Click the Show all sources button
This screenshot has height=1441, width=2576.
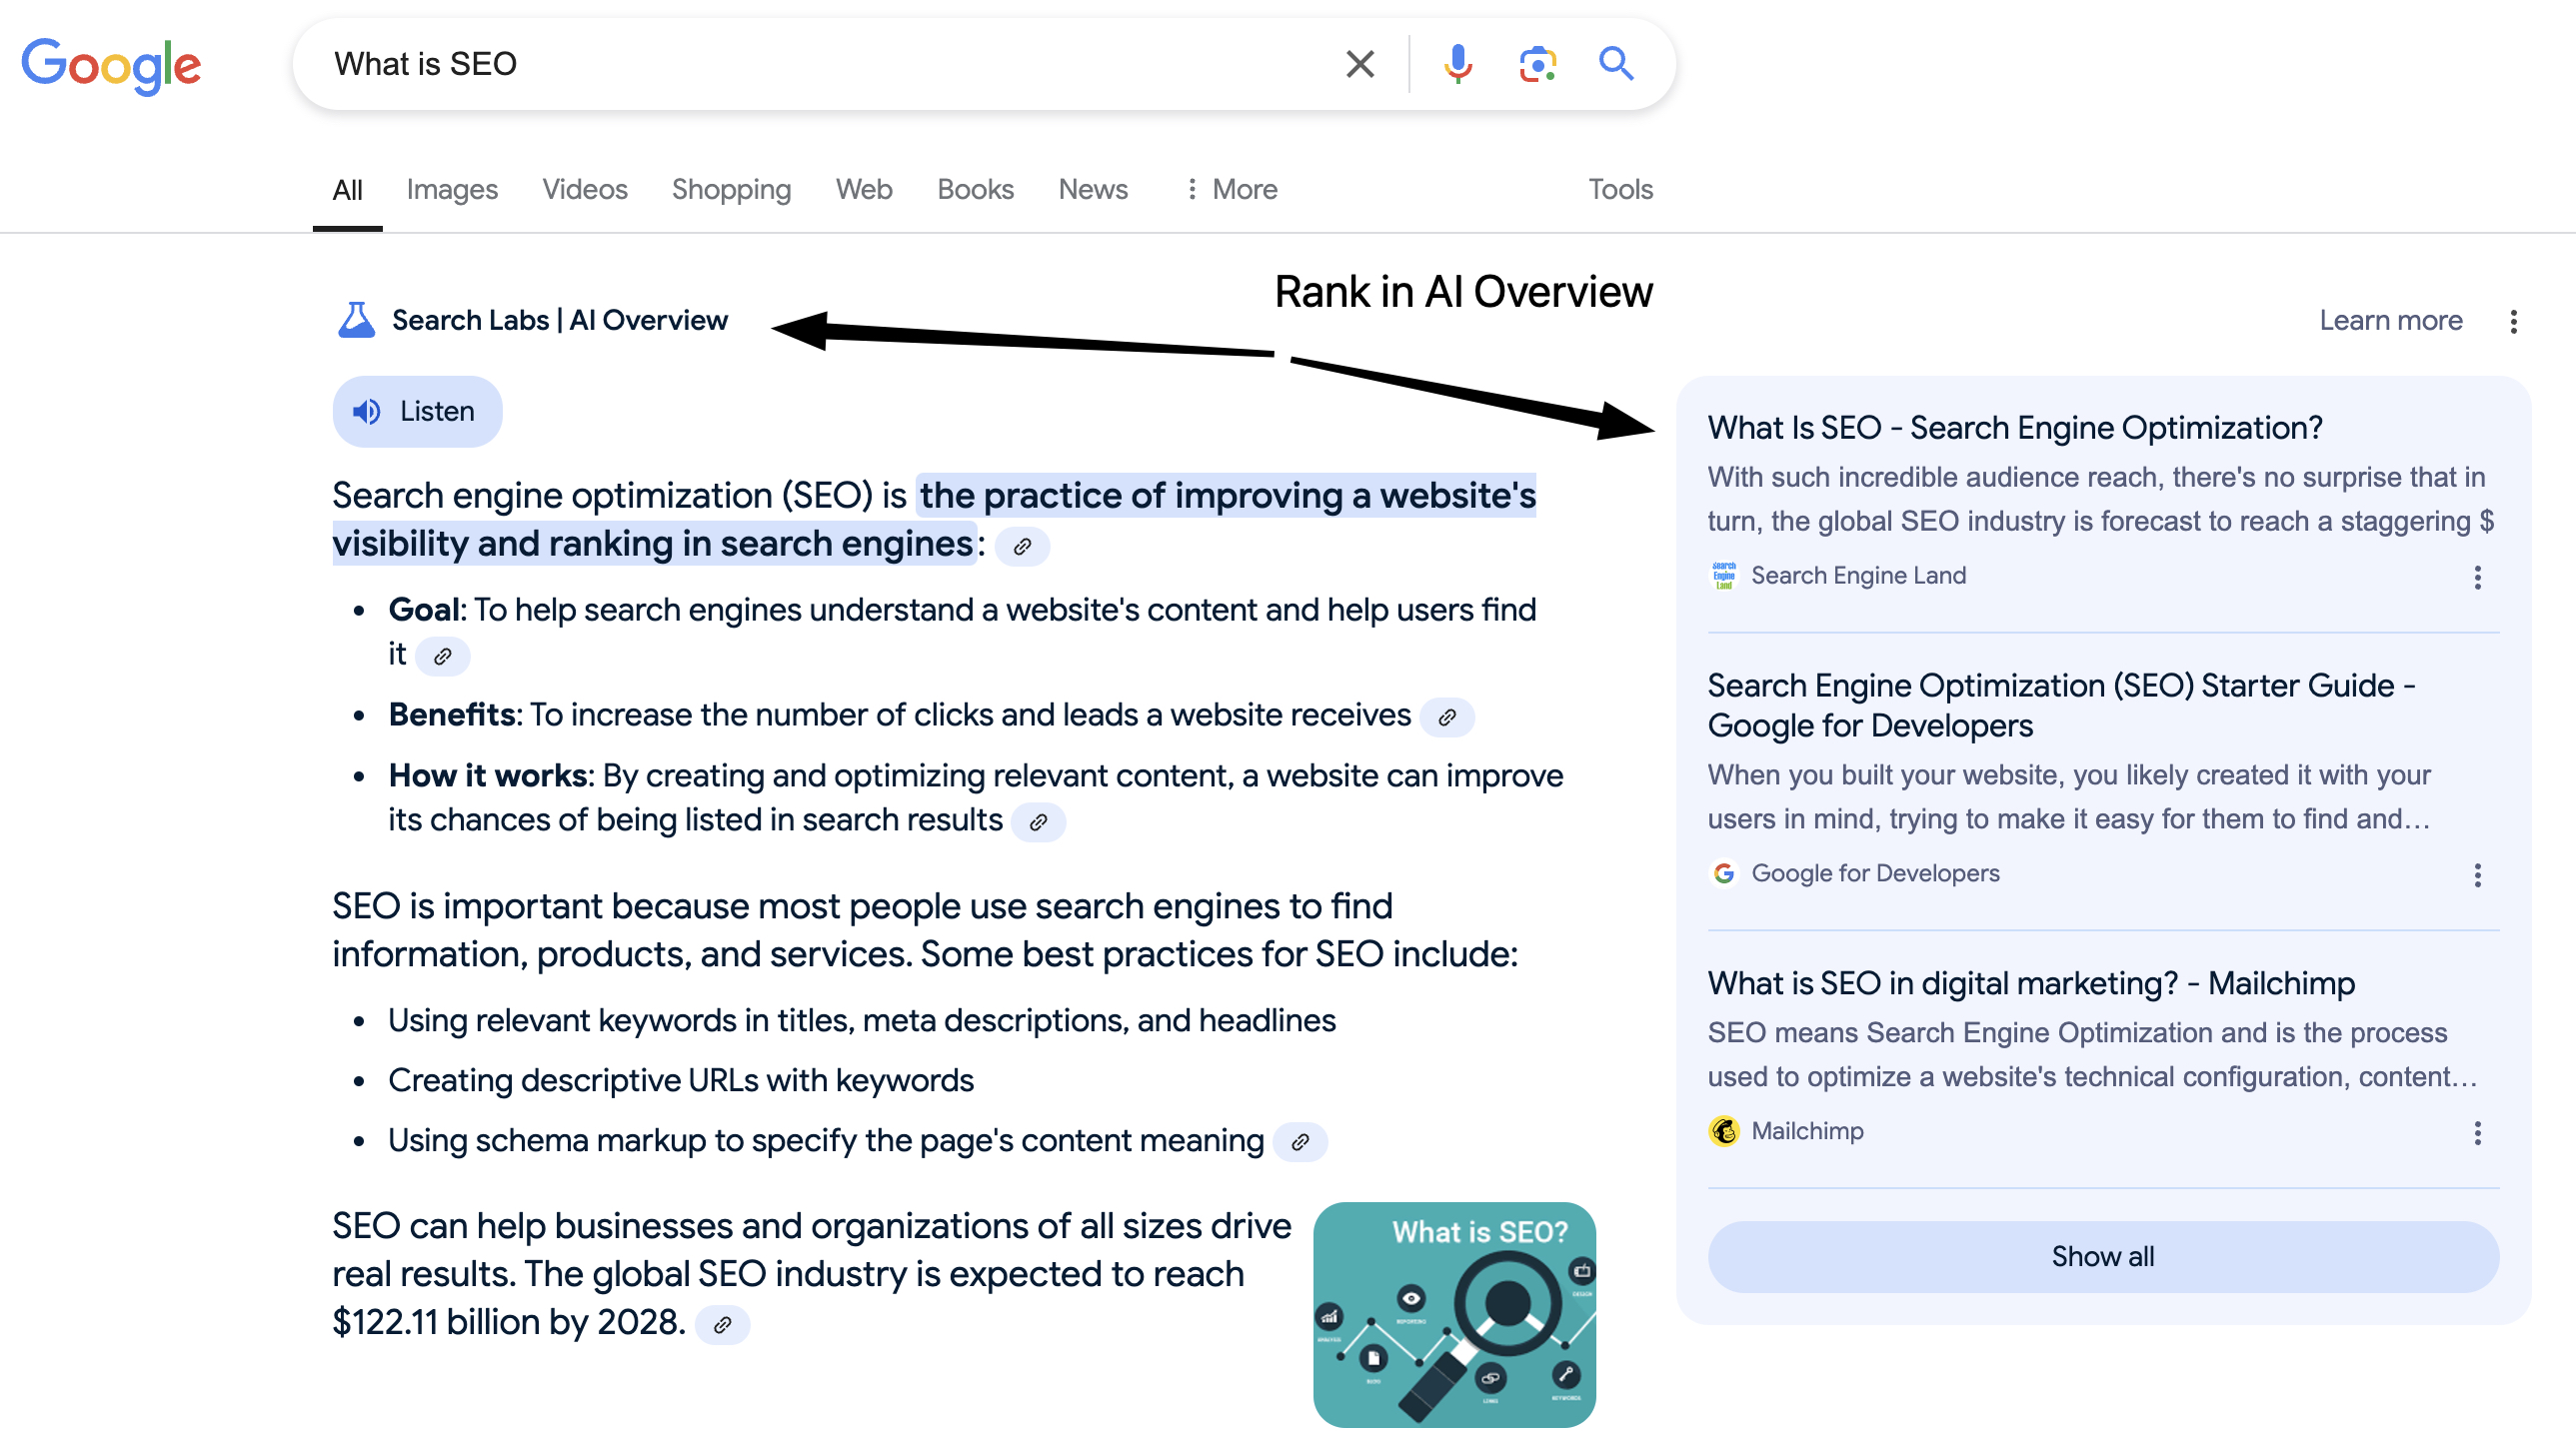click(x=2103, y=1256)
